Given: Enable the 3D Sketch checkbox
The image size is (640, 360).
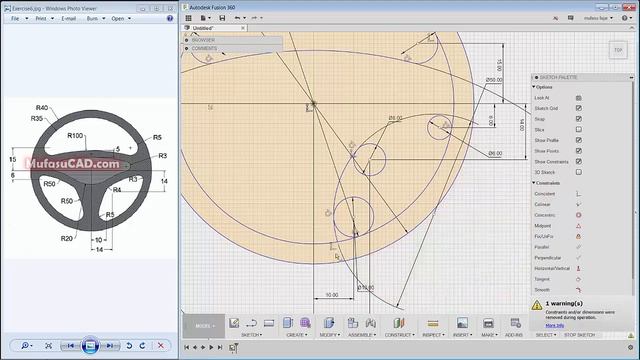Looking at the screenshot, I should point(578,172).
